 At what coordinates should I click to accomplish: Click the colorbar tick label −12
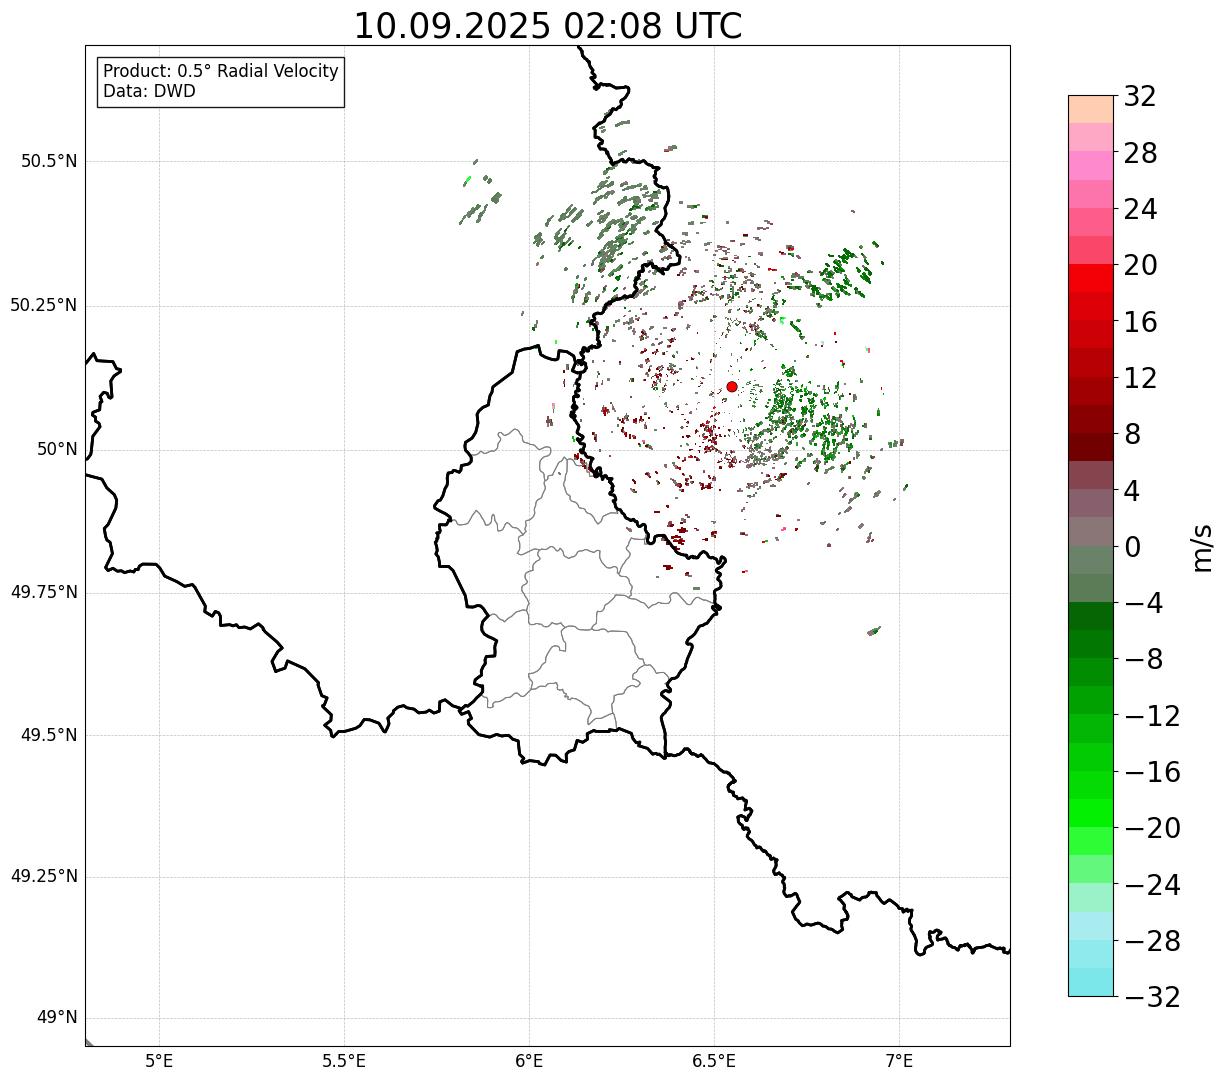point(1152,716)
